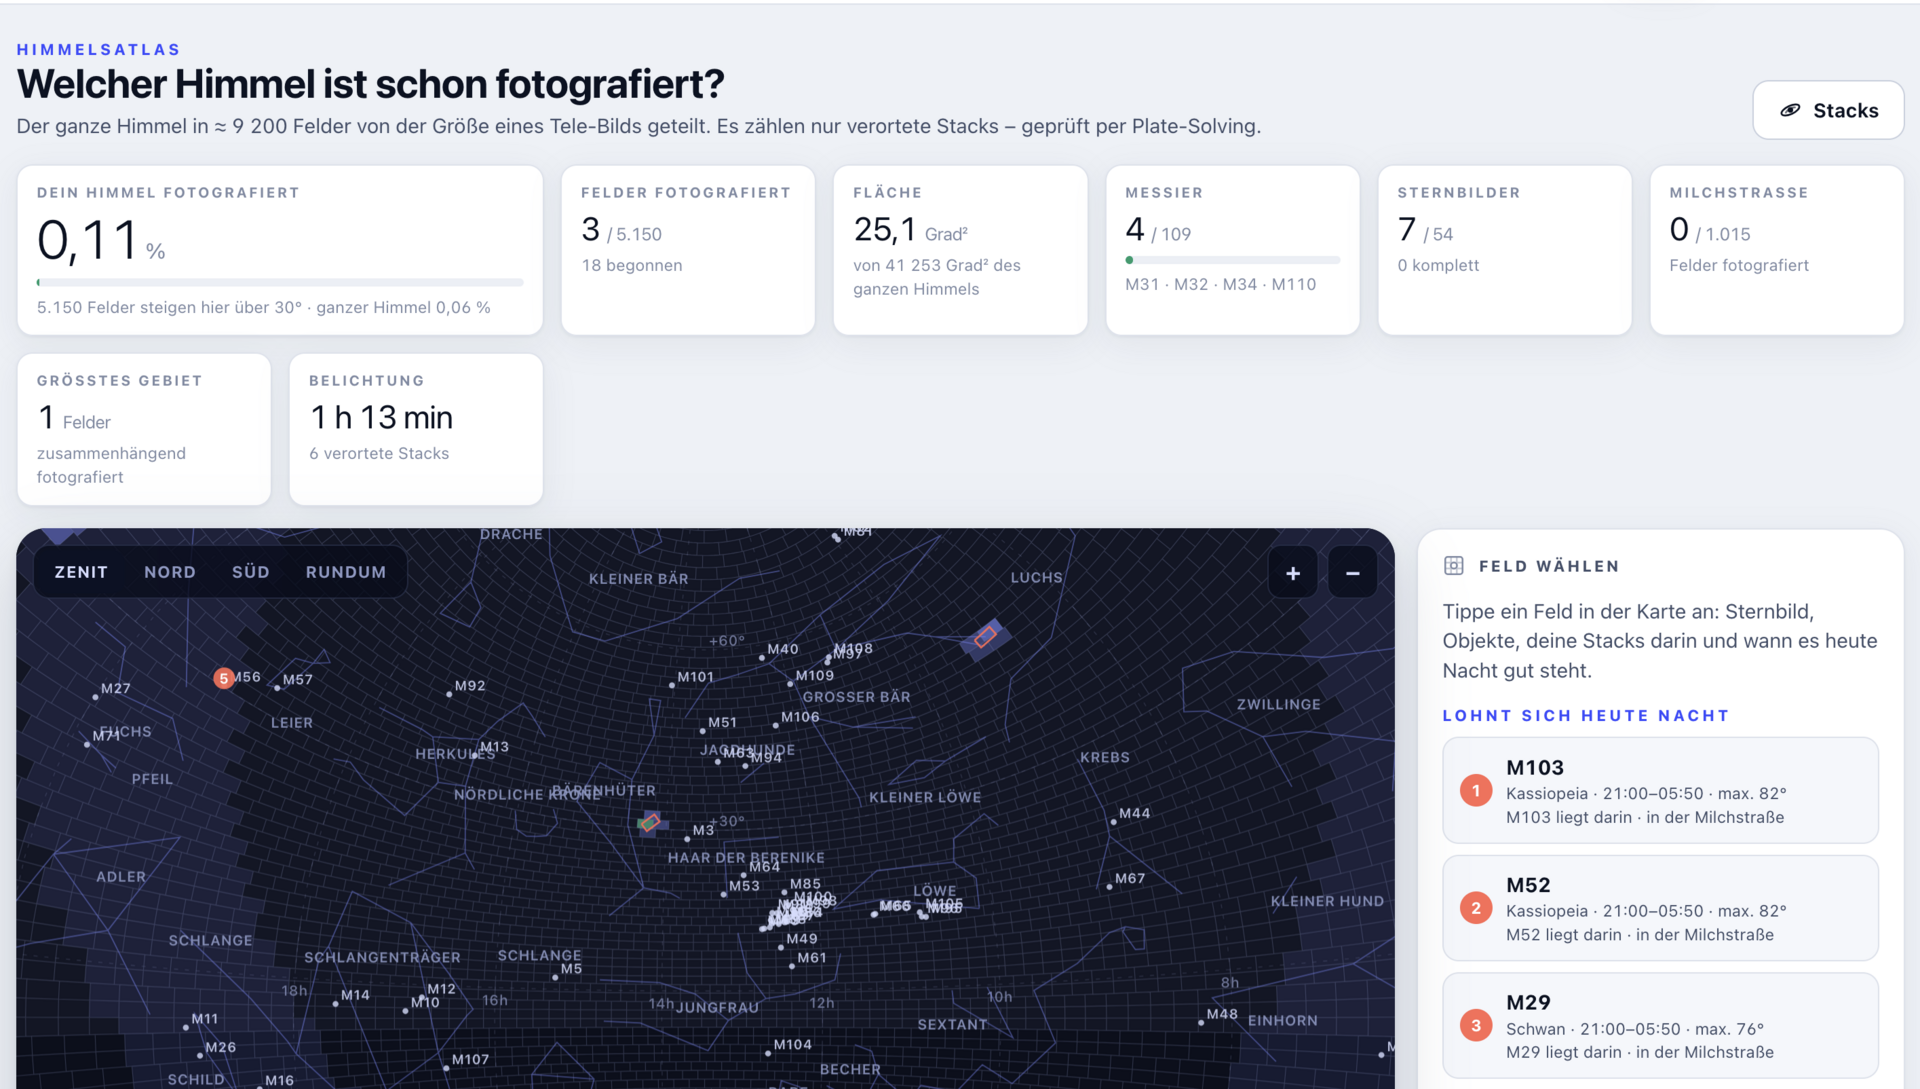Zoom out the sky map with minus
Screen dimensions: 1920x1089
[1352, 573]
